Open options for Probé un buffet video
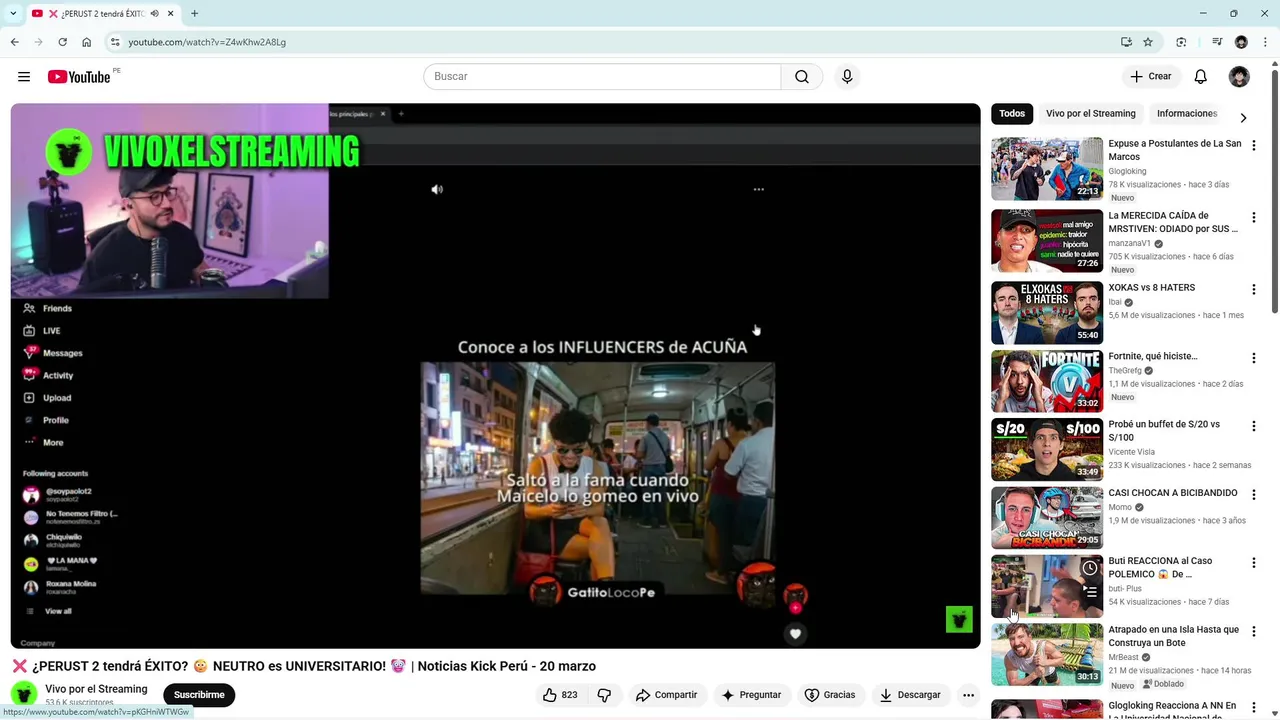The height and width of the screenshot is (720, 1280). pyautogui.click(x=1253, y=426)
